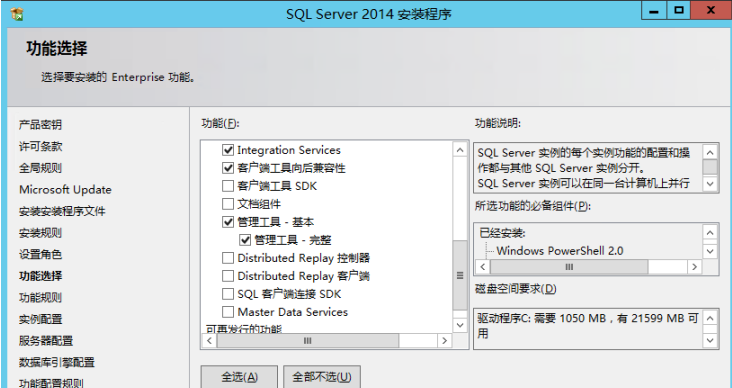The height and width of the screenshot is (388, 732).
Task: Click feature list vertical scrollbar thumb
Action: pyautogui.click(x=460, y=275)
